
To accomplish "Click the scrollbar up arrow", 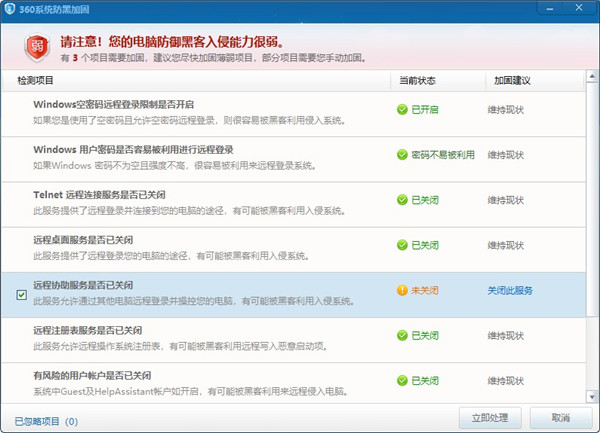I will [x=592, y=76].
